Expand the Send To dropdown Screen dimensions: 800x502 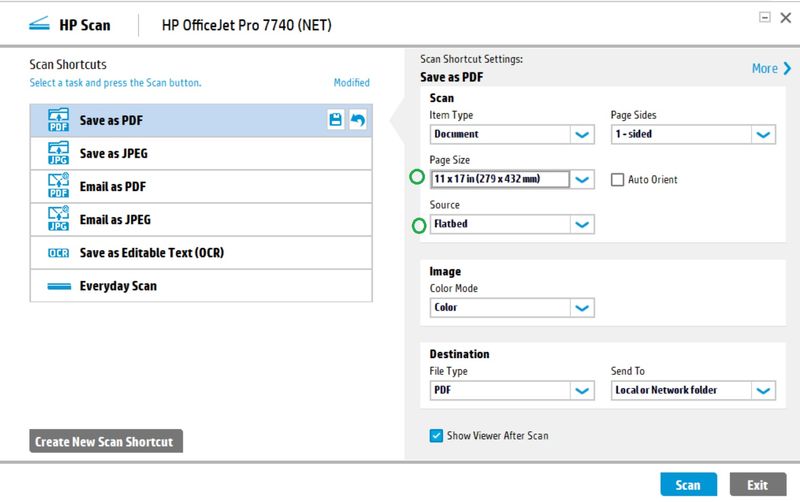763,391
